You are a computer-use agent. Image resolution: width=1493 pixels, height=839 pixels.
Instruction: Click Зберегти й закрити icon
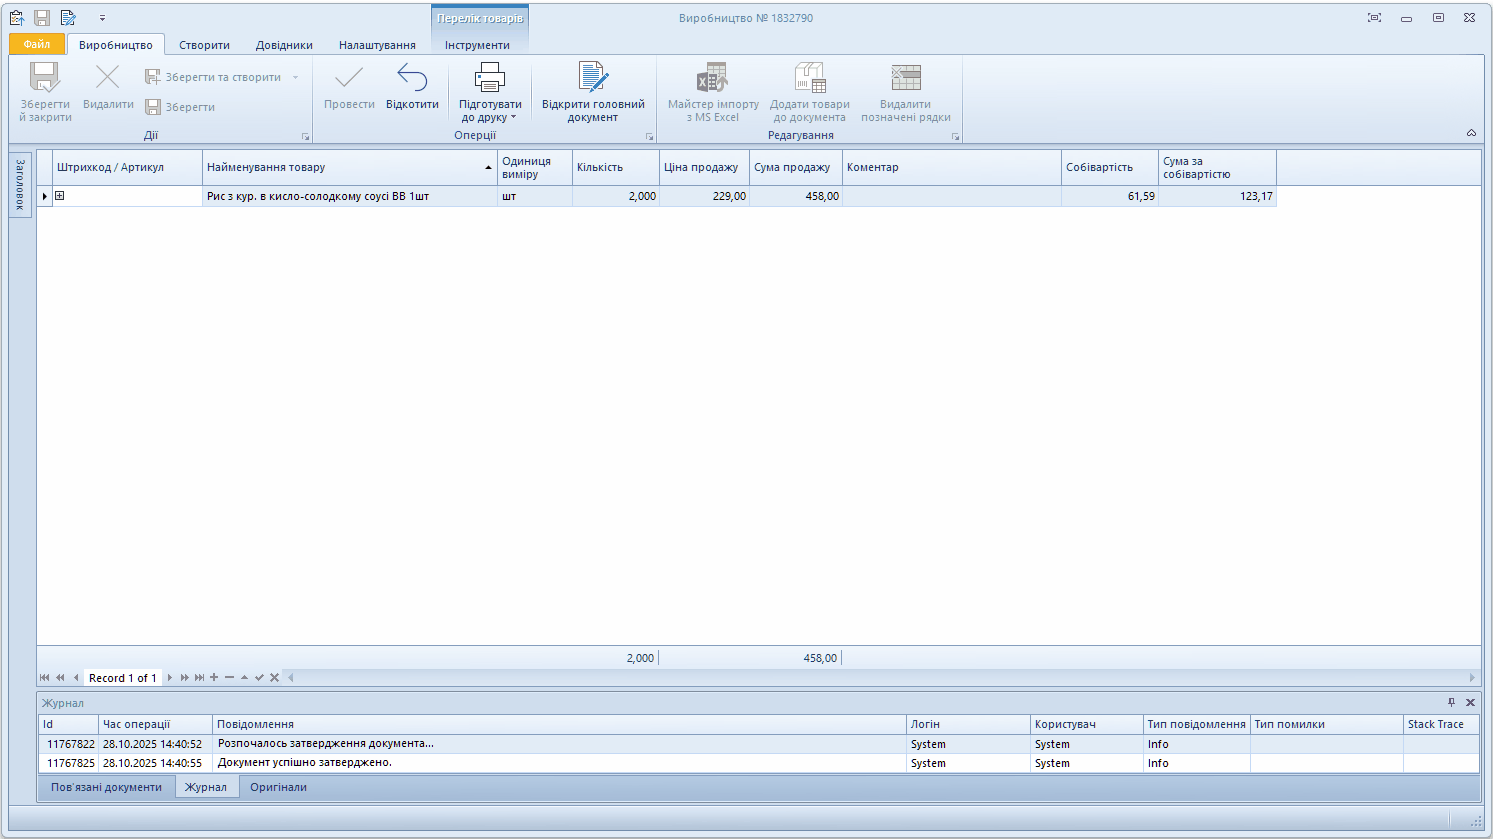tap(45, 79)
